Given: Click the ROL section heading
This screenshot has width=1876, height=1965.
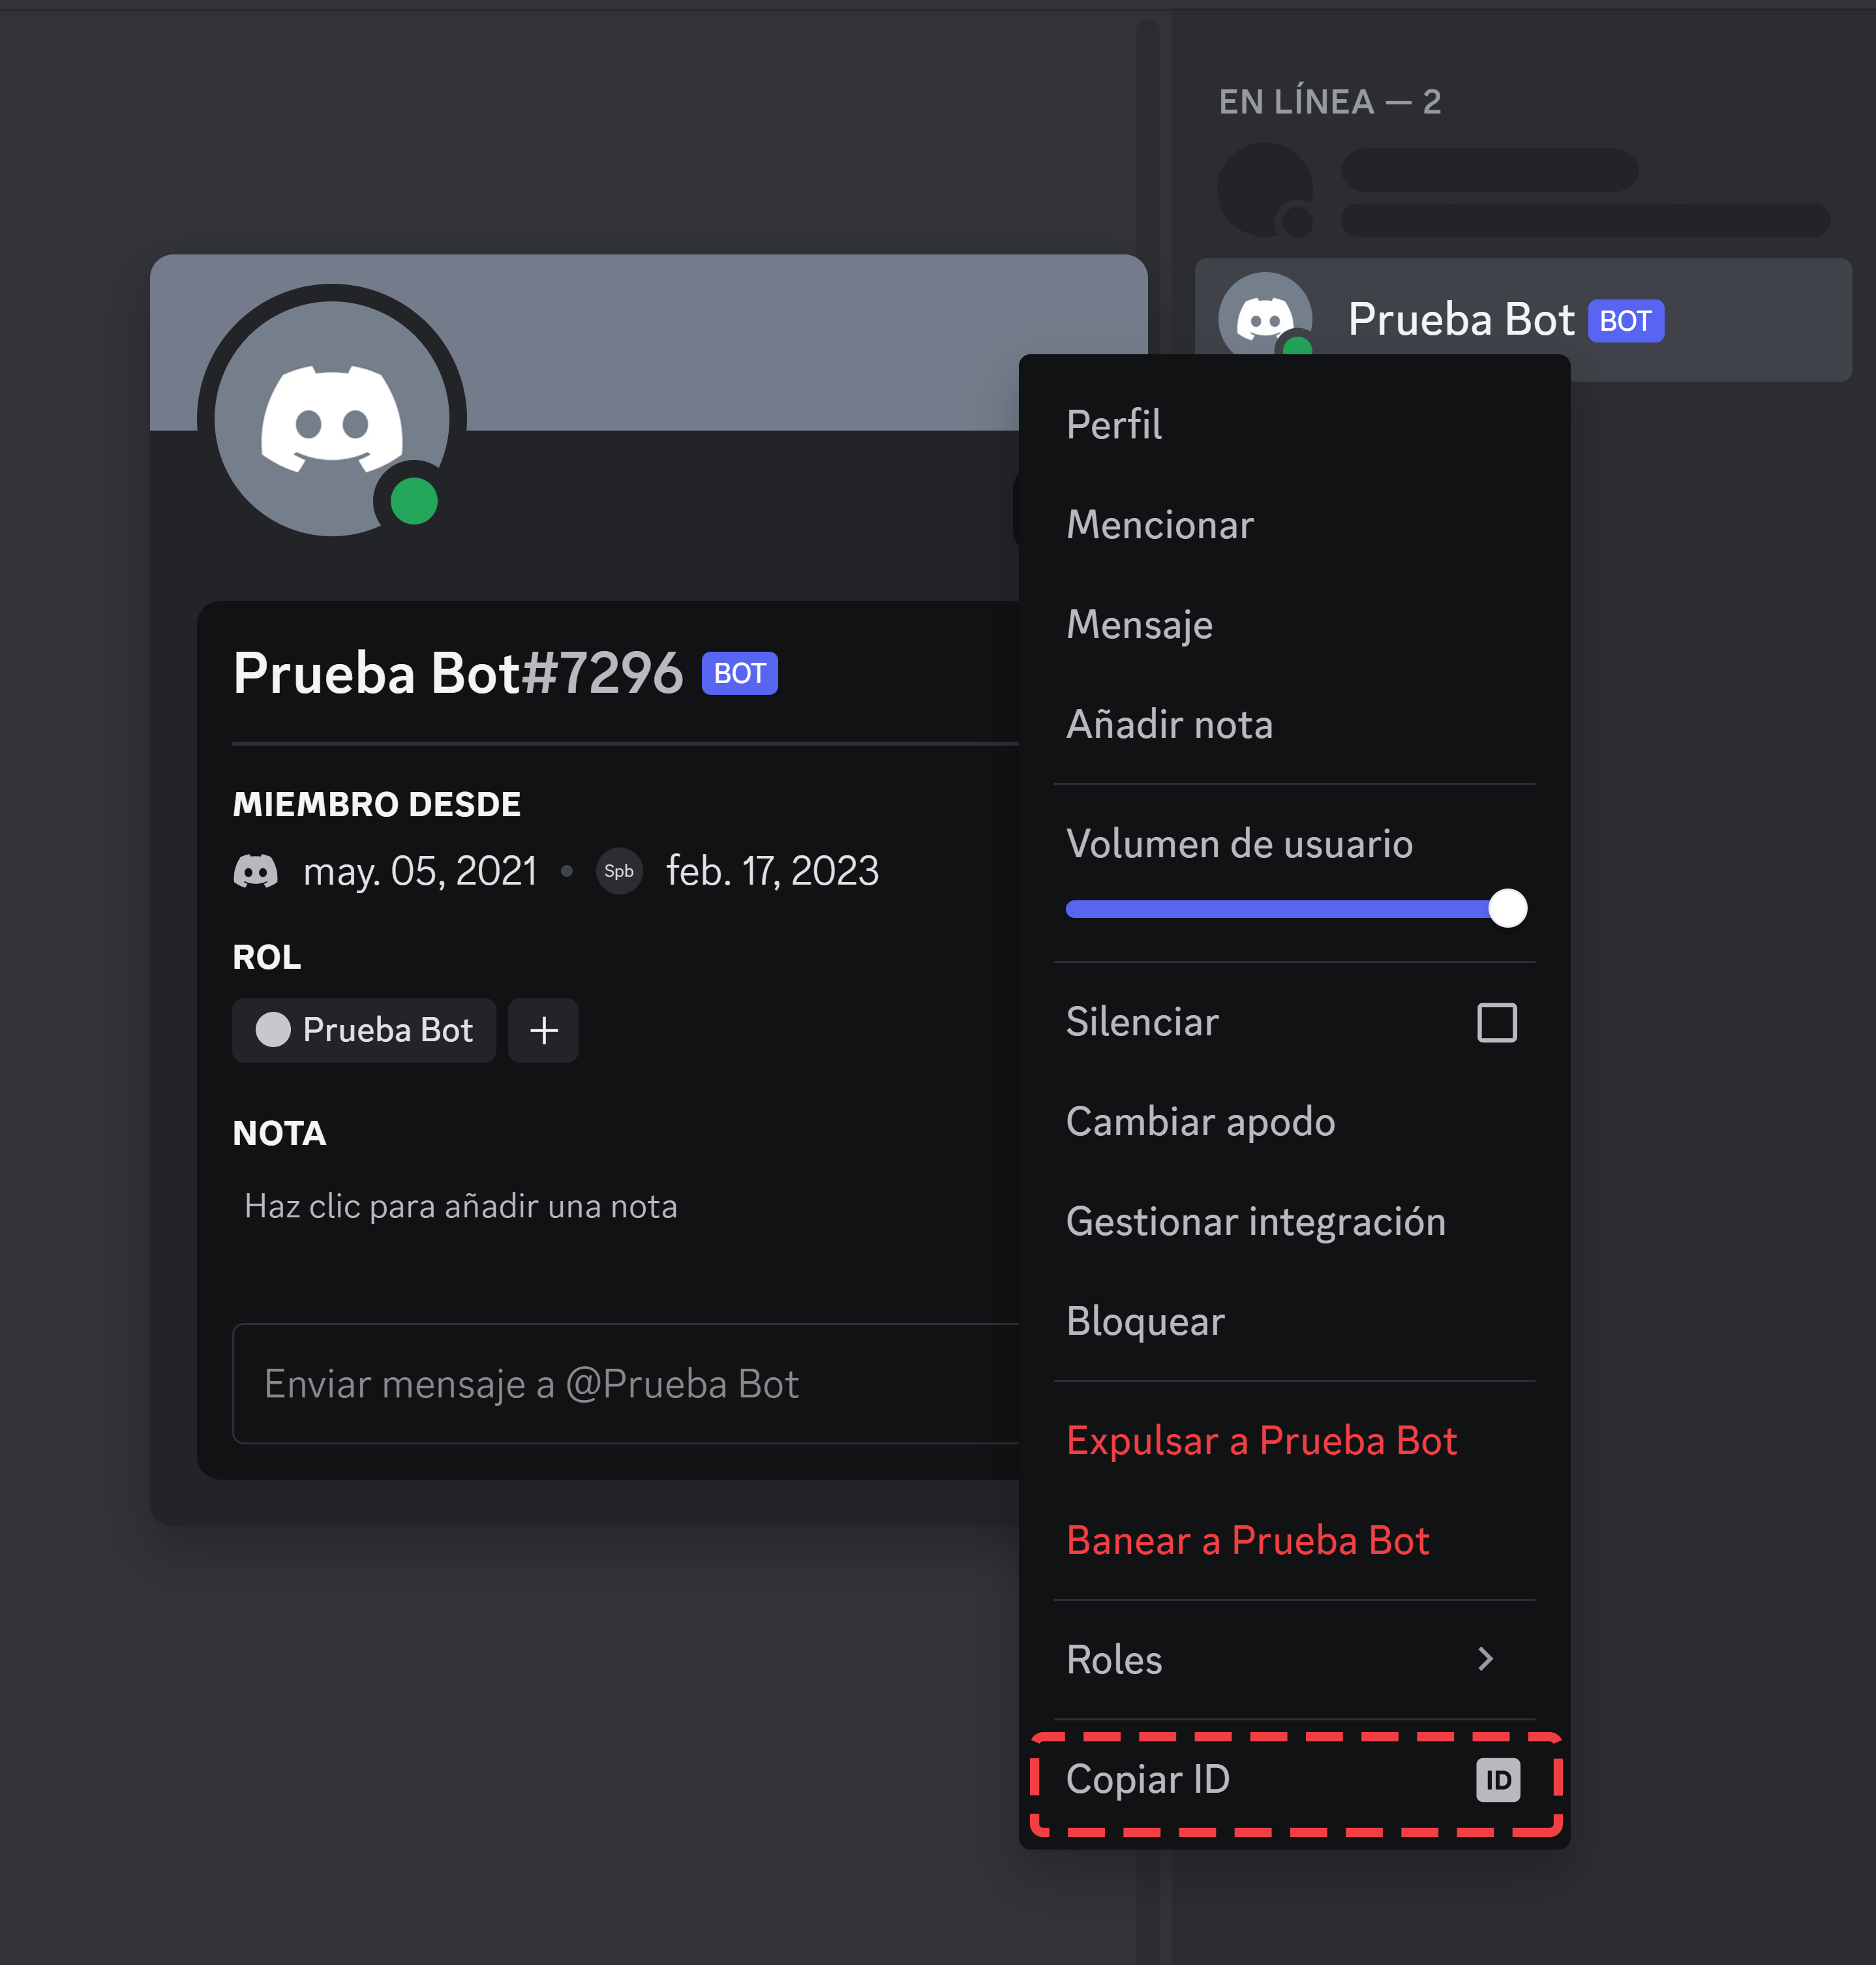Looking at the screenshot, I should coord(267,957).
